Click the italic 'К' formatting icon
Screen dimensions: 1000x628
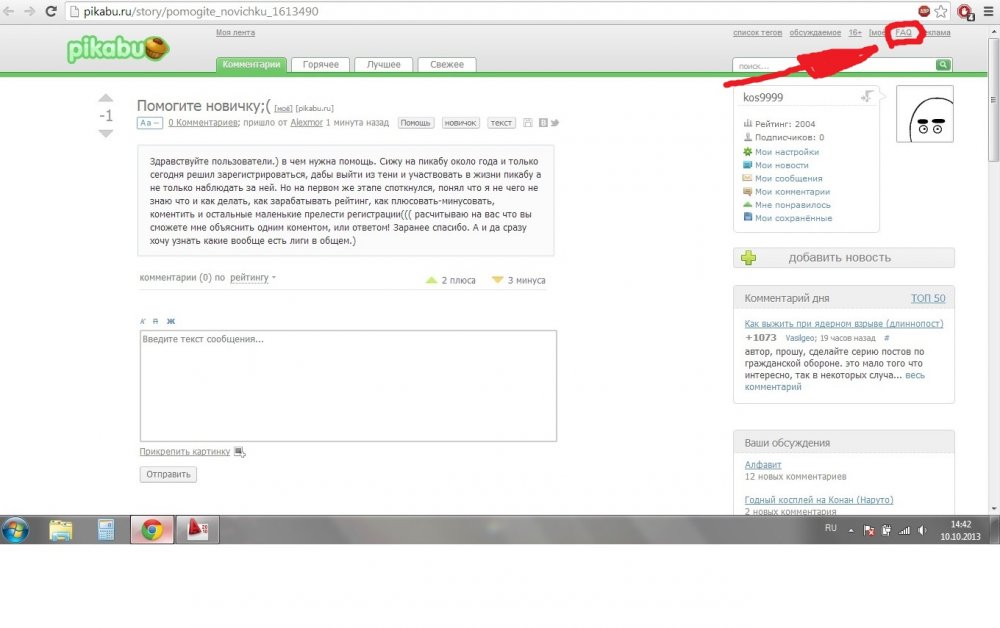coord(143,321)
